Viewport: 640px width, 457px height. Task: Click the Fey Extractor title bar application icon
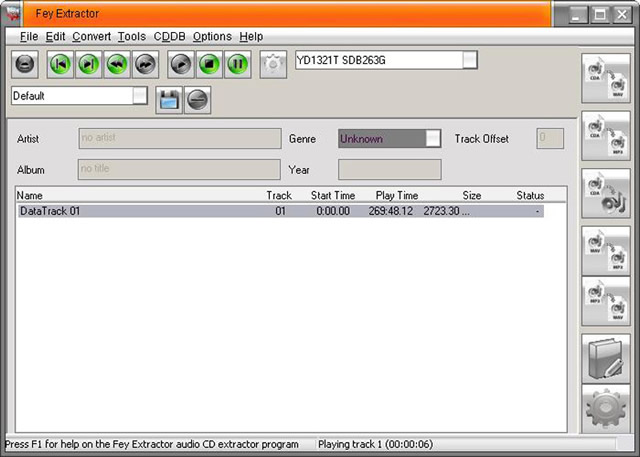point(13,13)
